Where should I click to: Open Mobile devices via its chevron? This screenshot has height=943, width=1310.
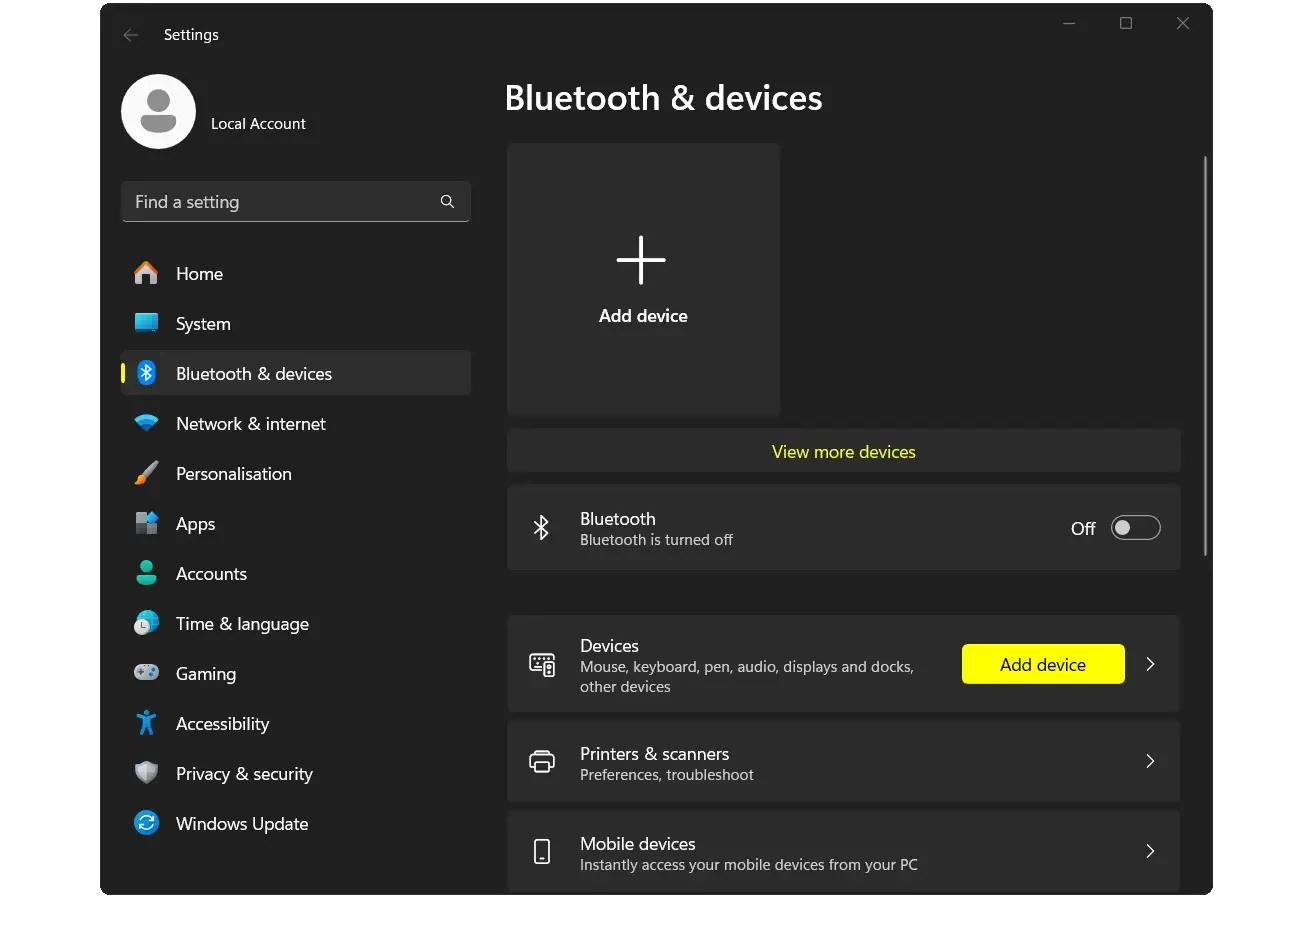tap(1150, 852)
